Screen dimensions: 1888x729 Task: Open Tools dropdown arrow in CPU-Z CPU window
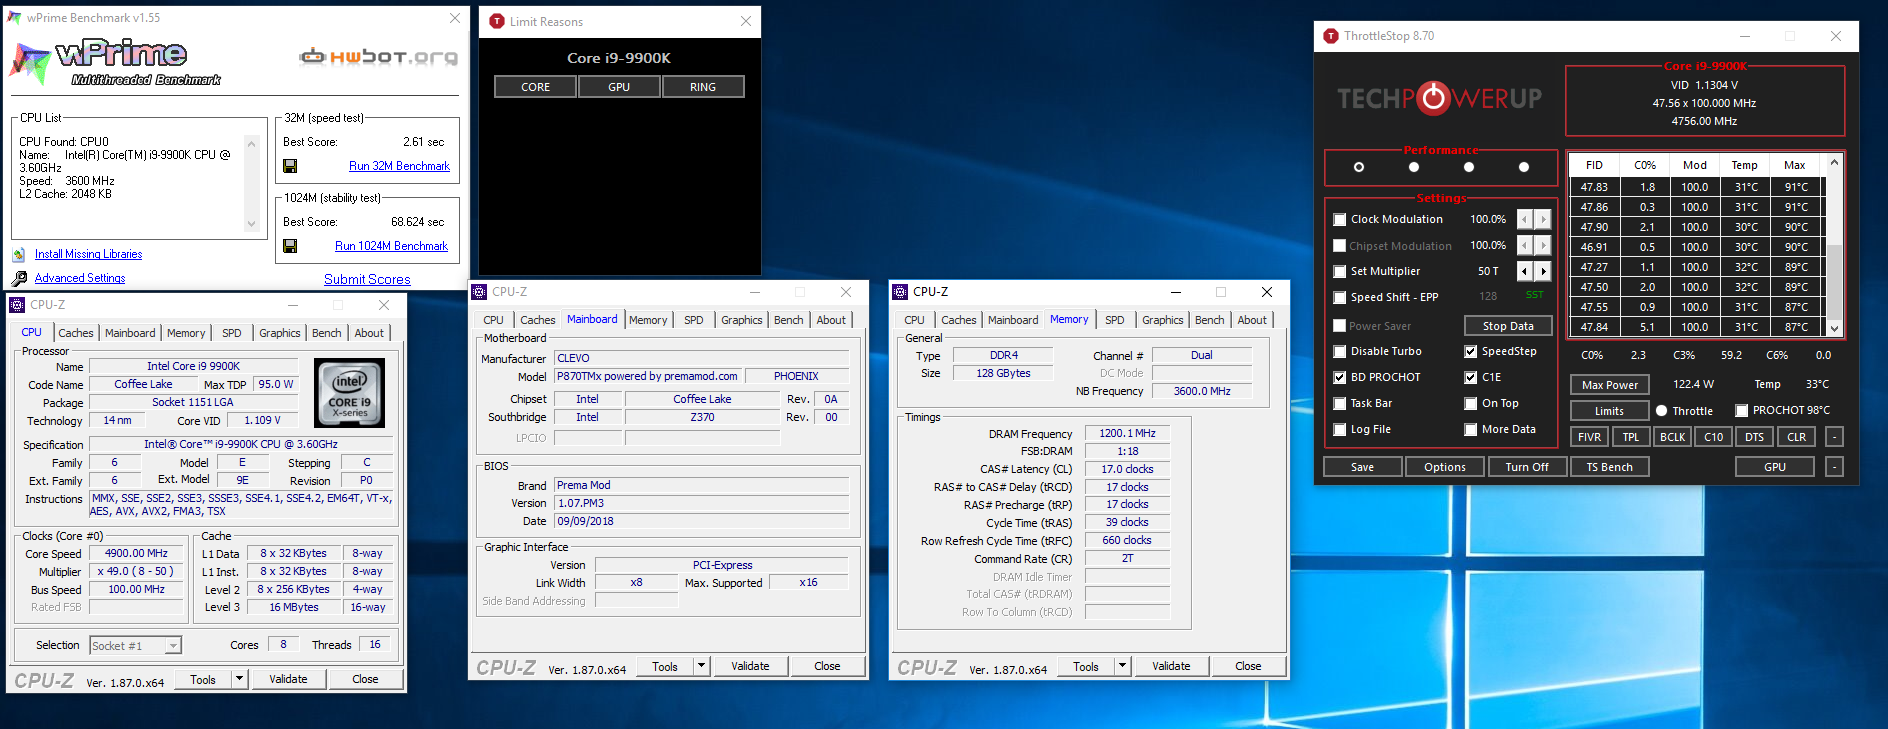point(239,679)
